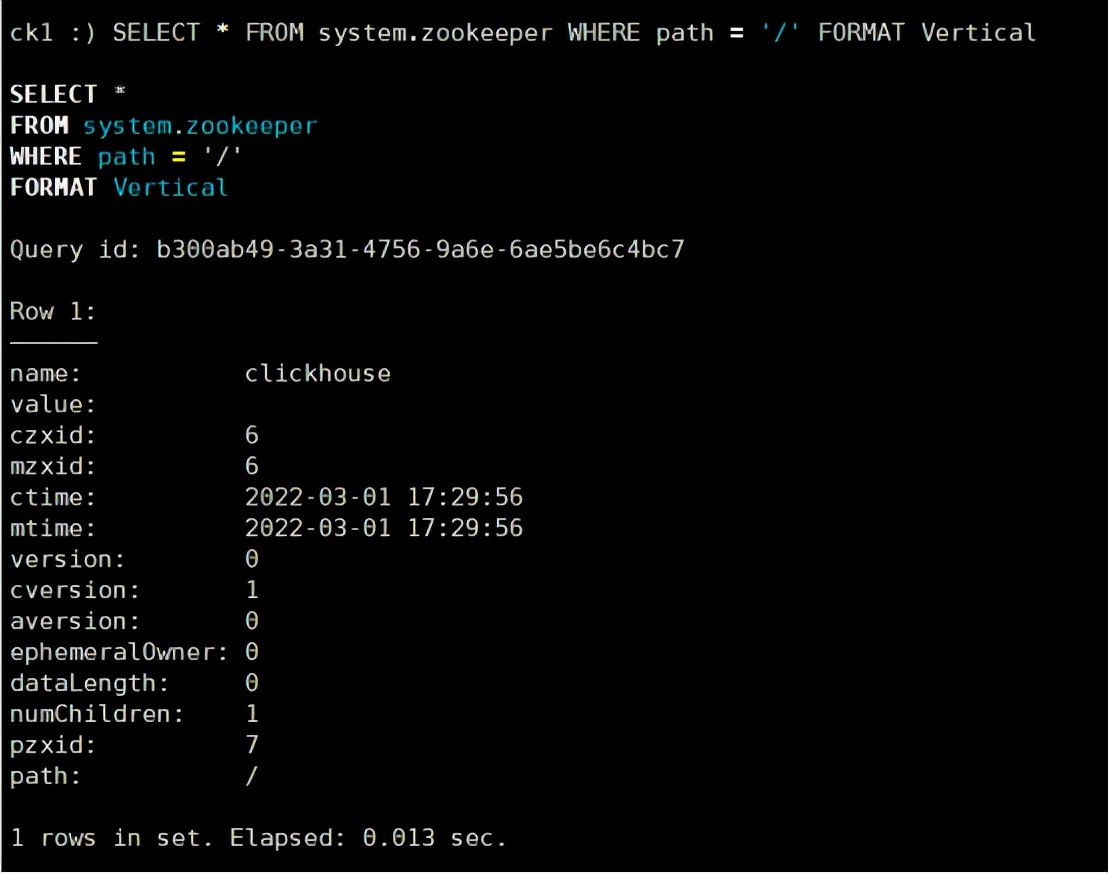Click the pzxid value 7
The width and height of the screenshot is (1108, 874).
coord(251,746)
